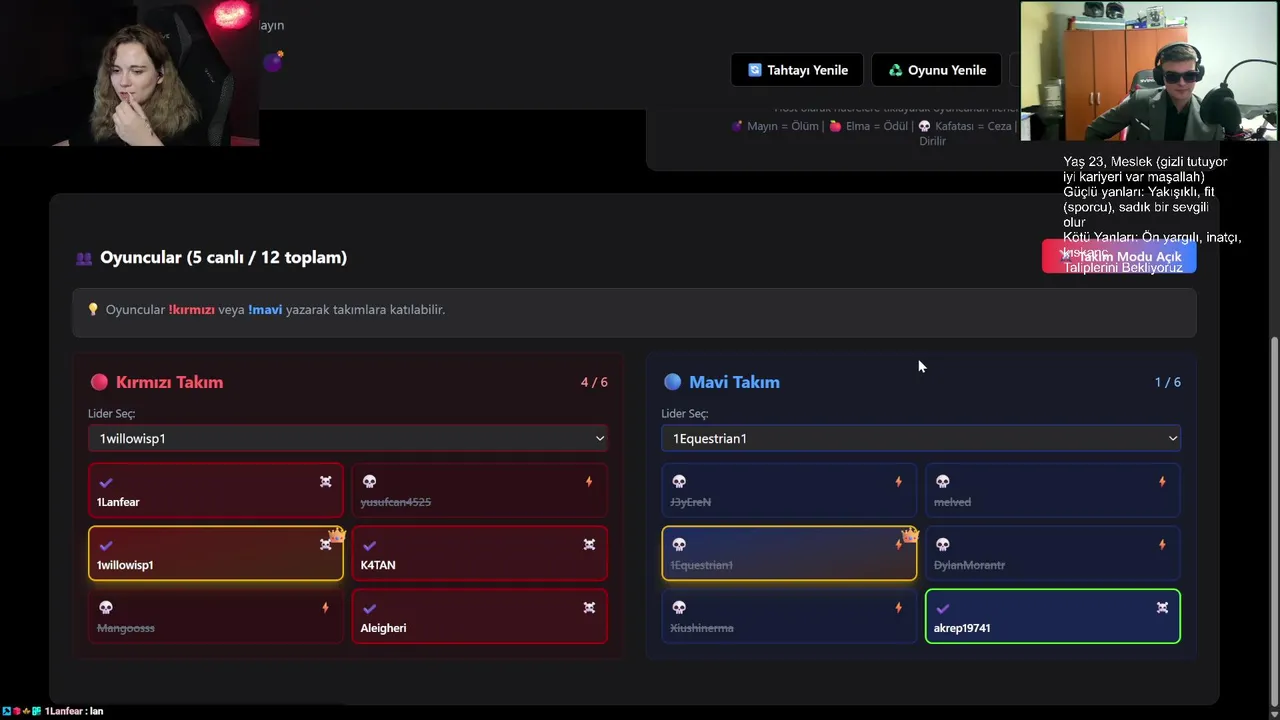Revive 1Equestrian1 with the lightning icon
The width and height of the screenshot is (1280, 720).
[x=898, y=545]
